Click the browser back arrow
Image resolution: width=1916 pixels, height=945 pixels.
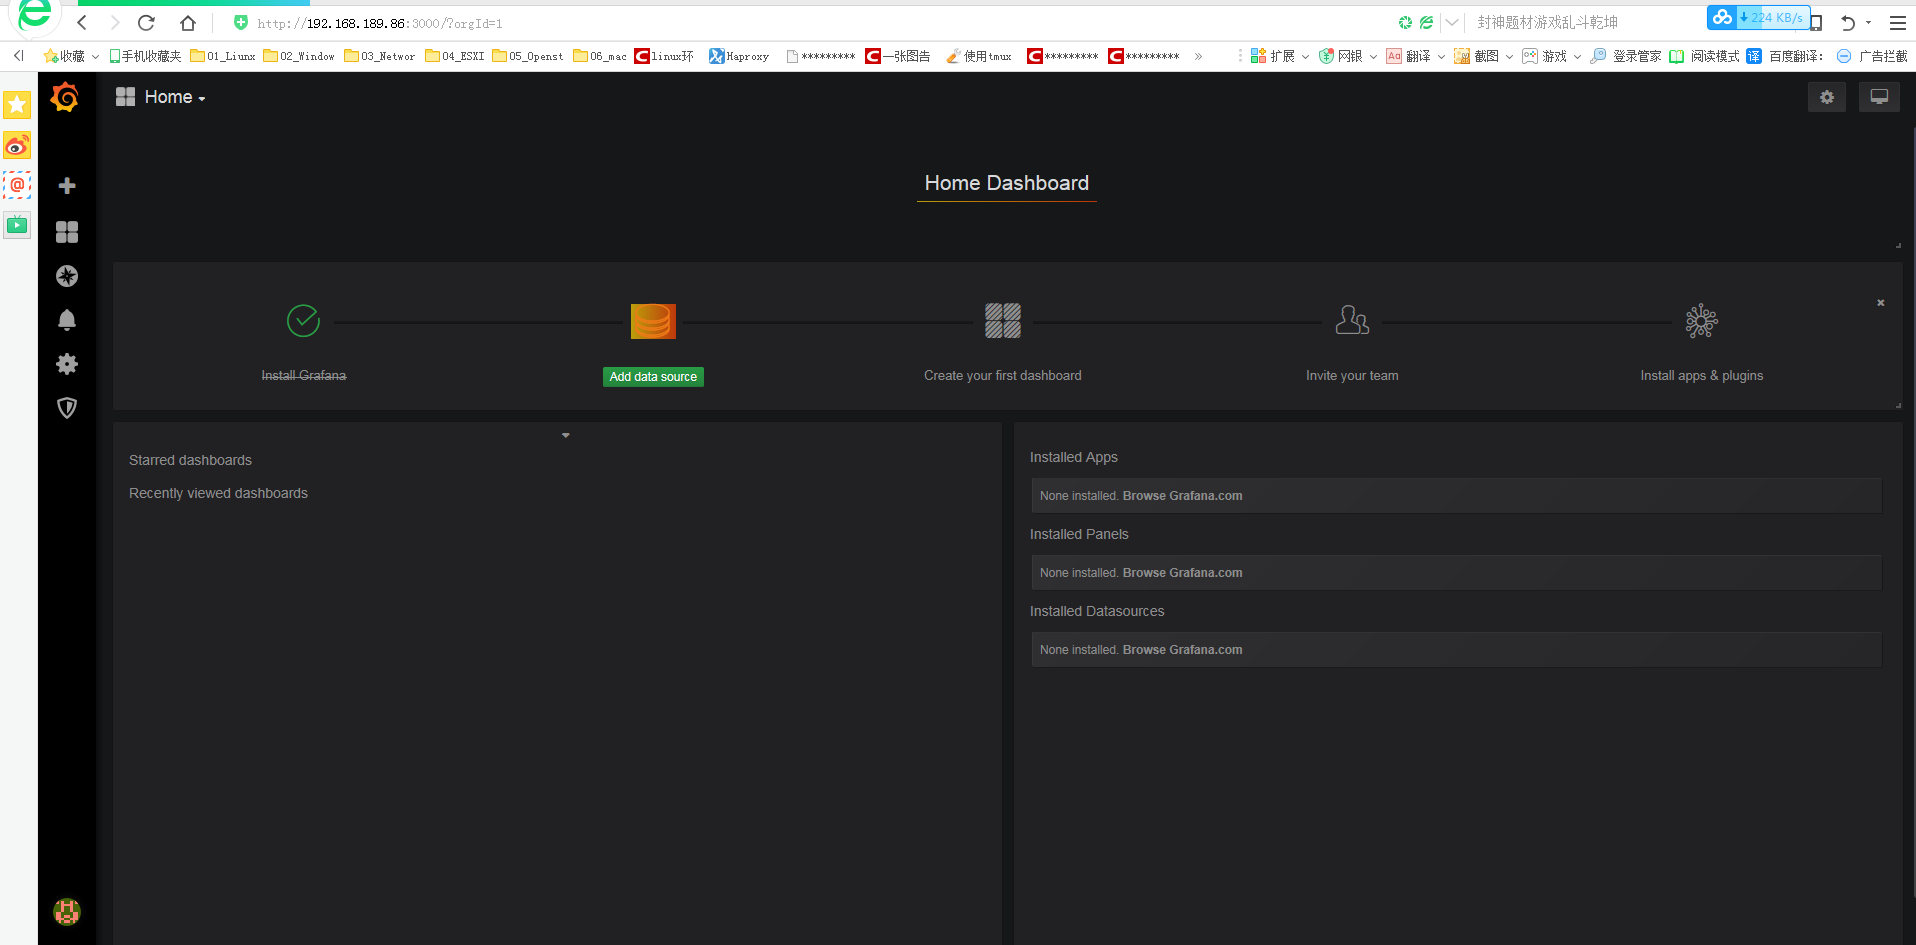[82, 22]
